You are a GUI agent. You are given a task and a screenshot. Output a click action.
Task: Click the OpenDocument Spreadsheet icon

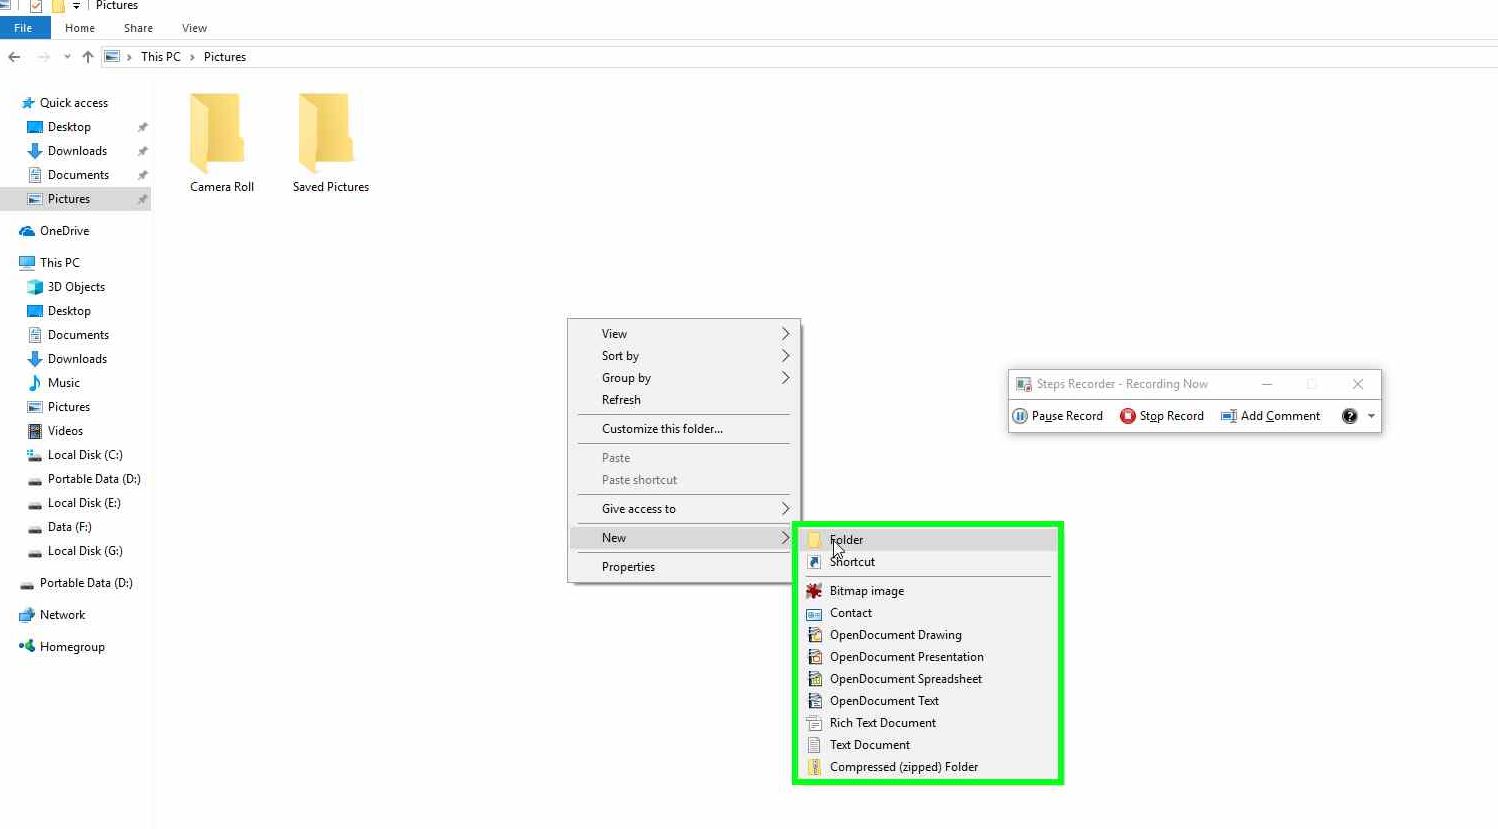[814, 679]
